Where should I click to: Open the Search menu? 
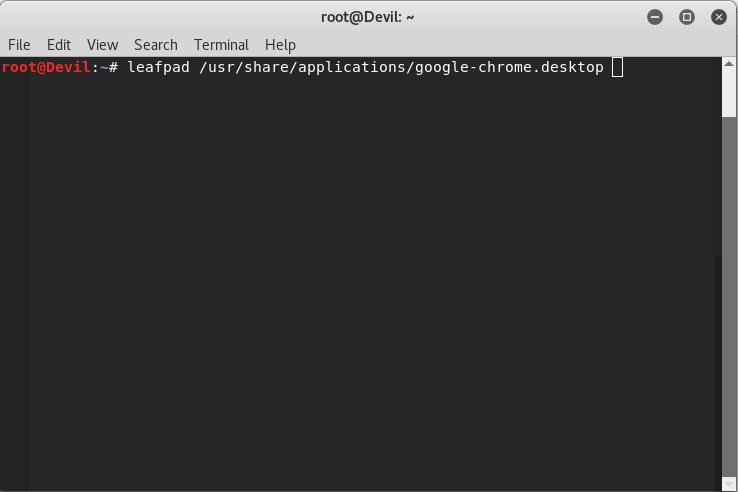pos(155,45)
